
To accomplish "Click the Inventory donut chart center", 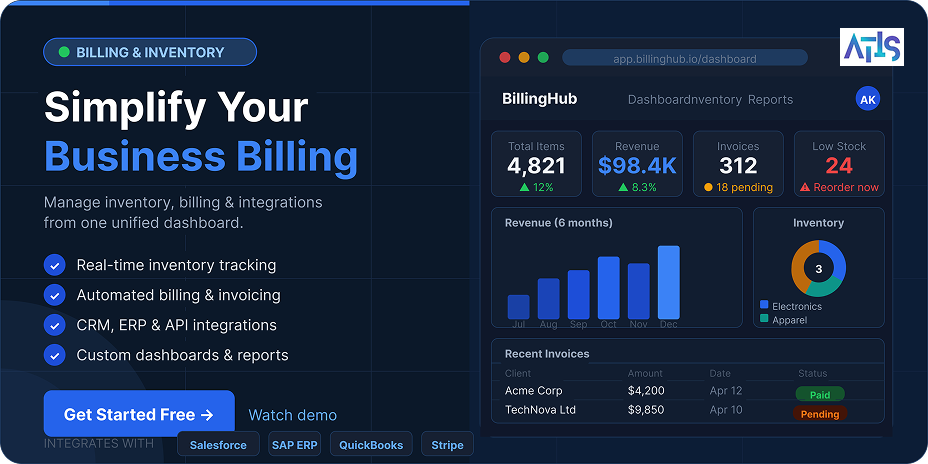I will (819, 269).
